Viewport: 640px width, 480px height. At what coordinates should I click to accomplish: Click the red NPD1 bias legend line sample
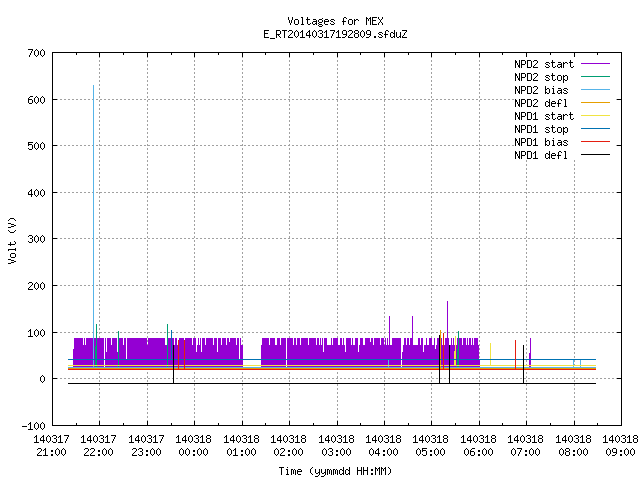(595, 142)
